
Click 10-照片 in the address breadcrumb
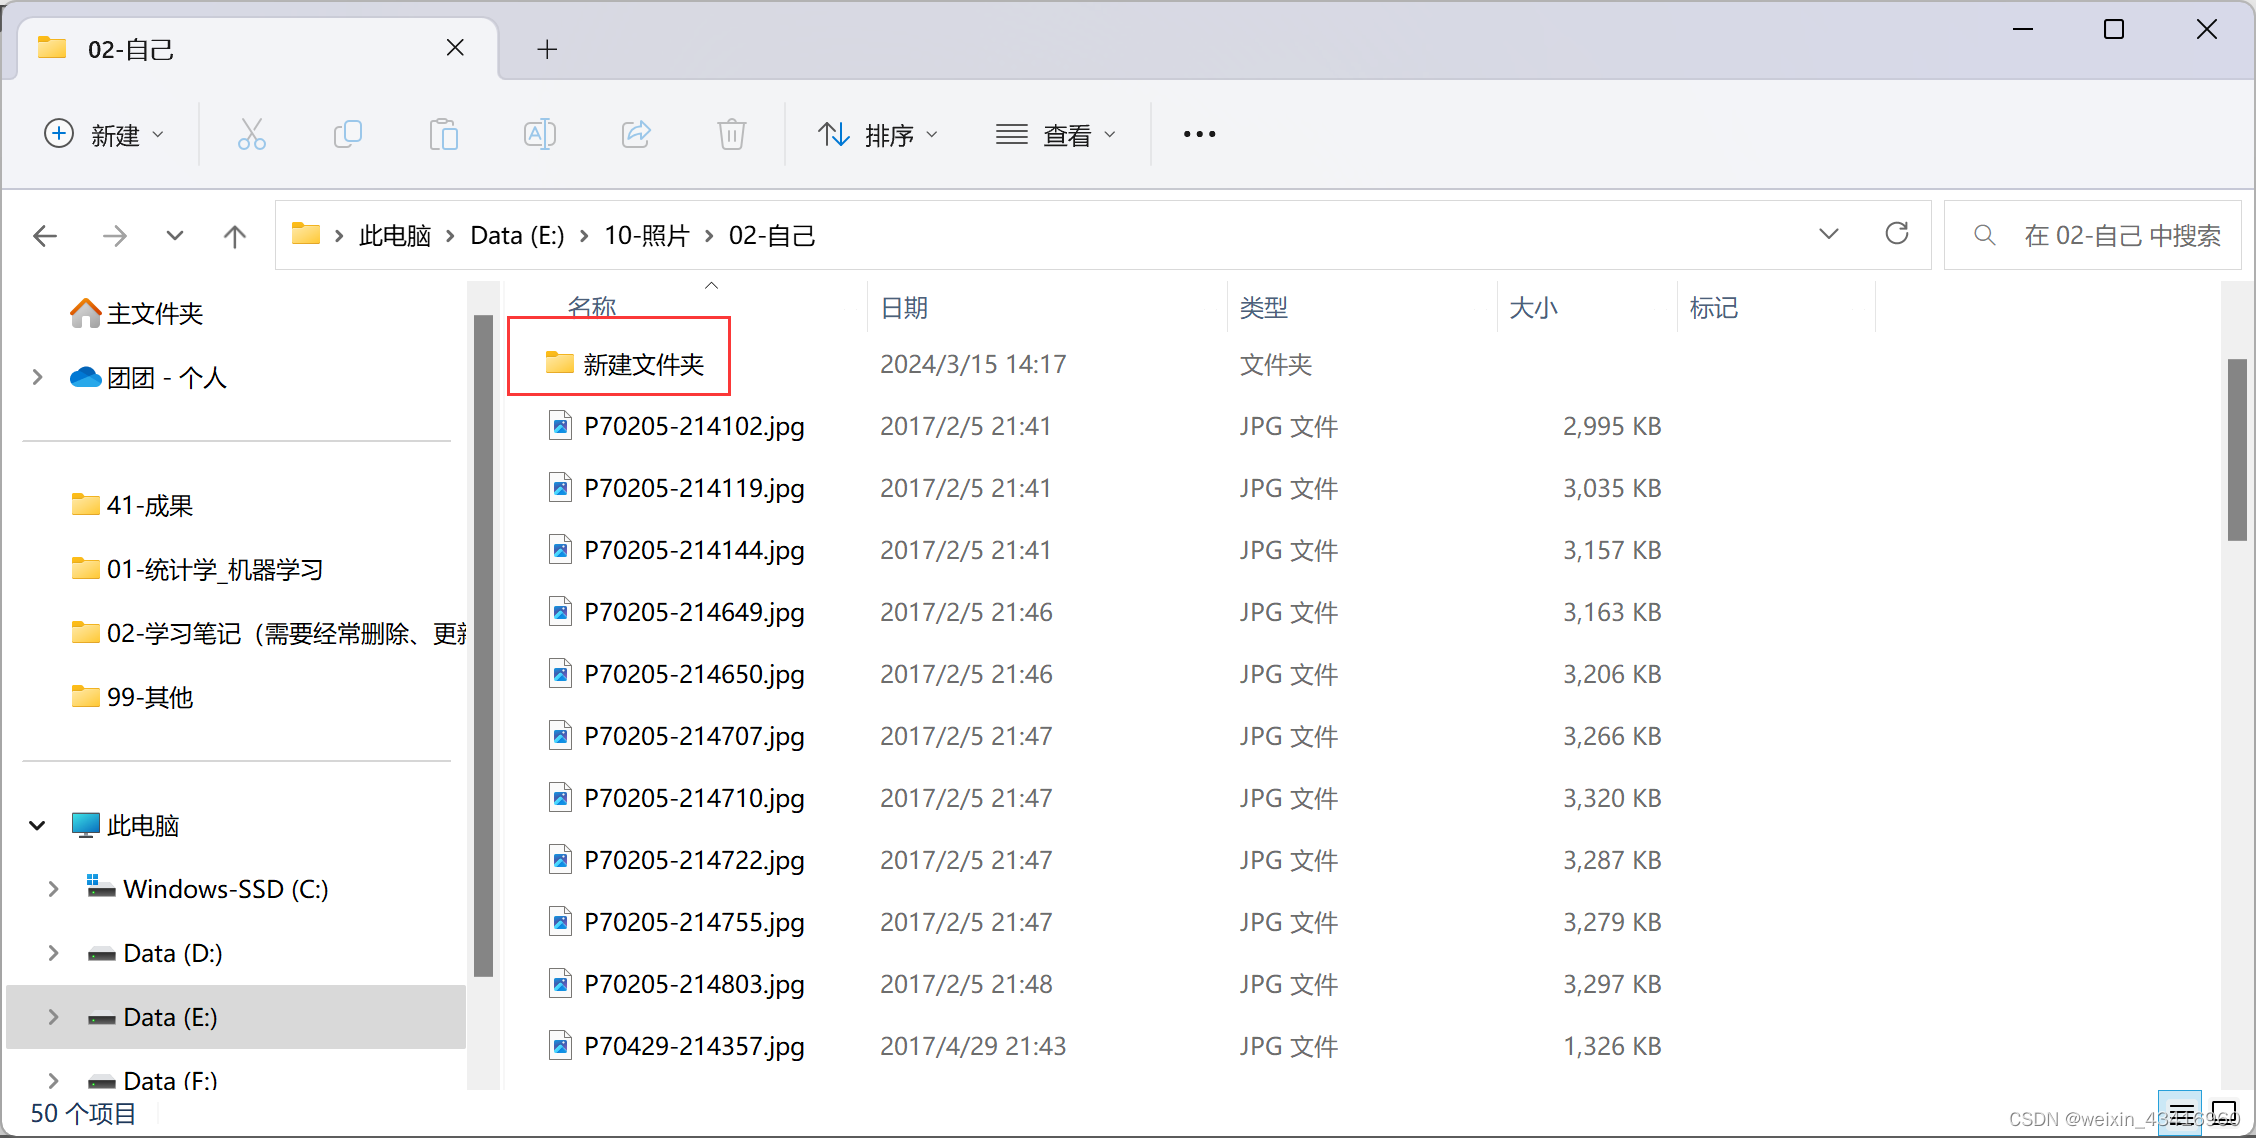pyautogui.click(x=646, y=236)
